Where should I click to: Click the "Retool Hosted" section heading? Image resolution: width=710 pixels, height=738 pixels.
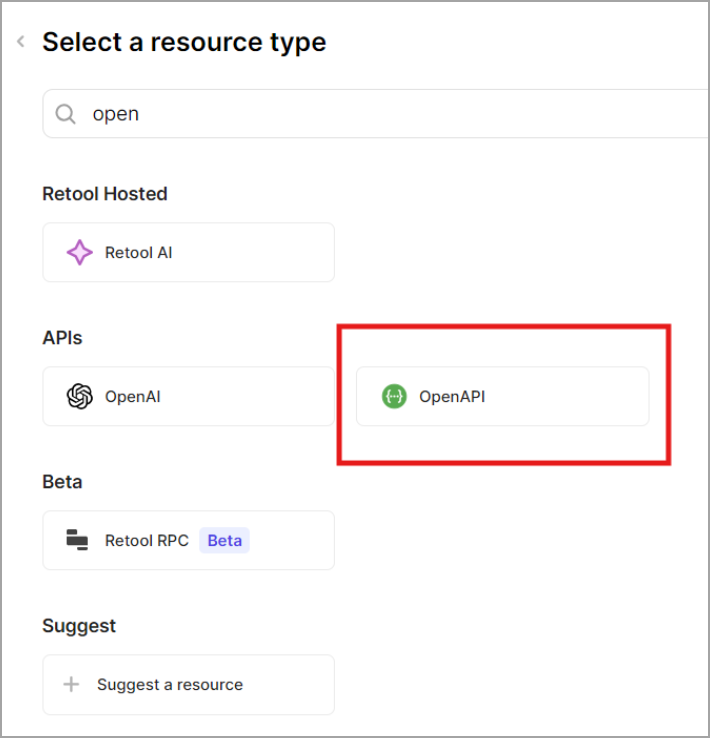(x=104, y=194)
